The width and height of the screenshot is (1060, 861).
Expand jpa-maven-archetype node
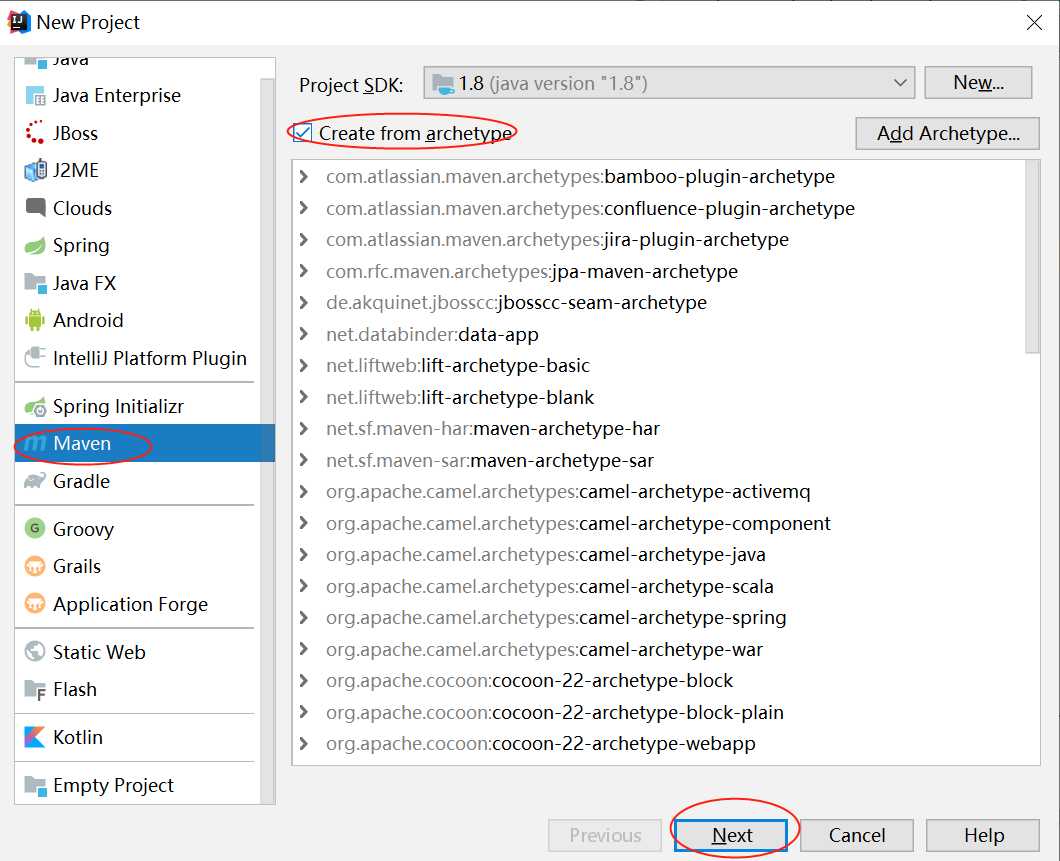[304, 272]
